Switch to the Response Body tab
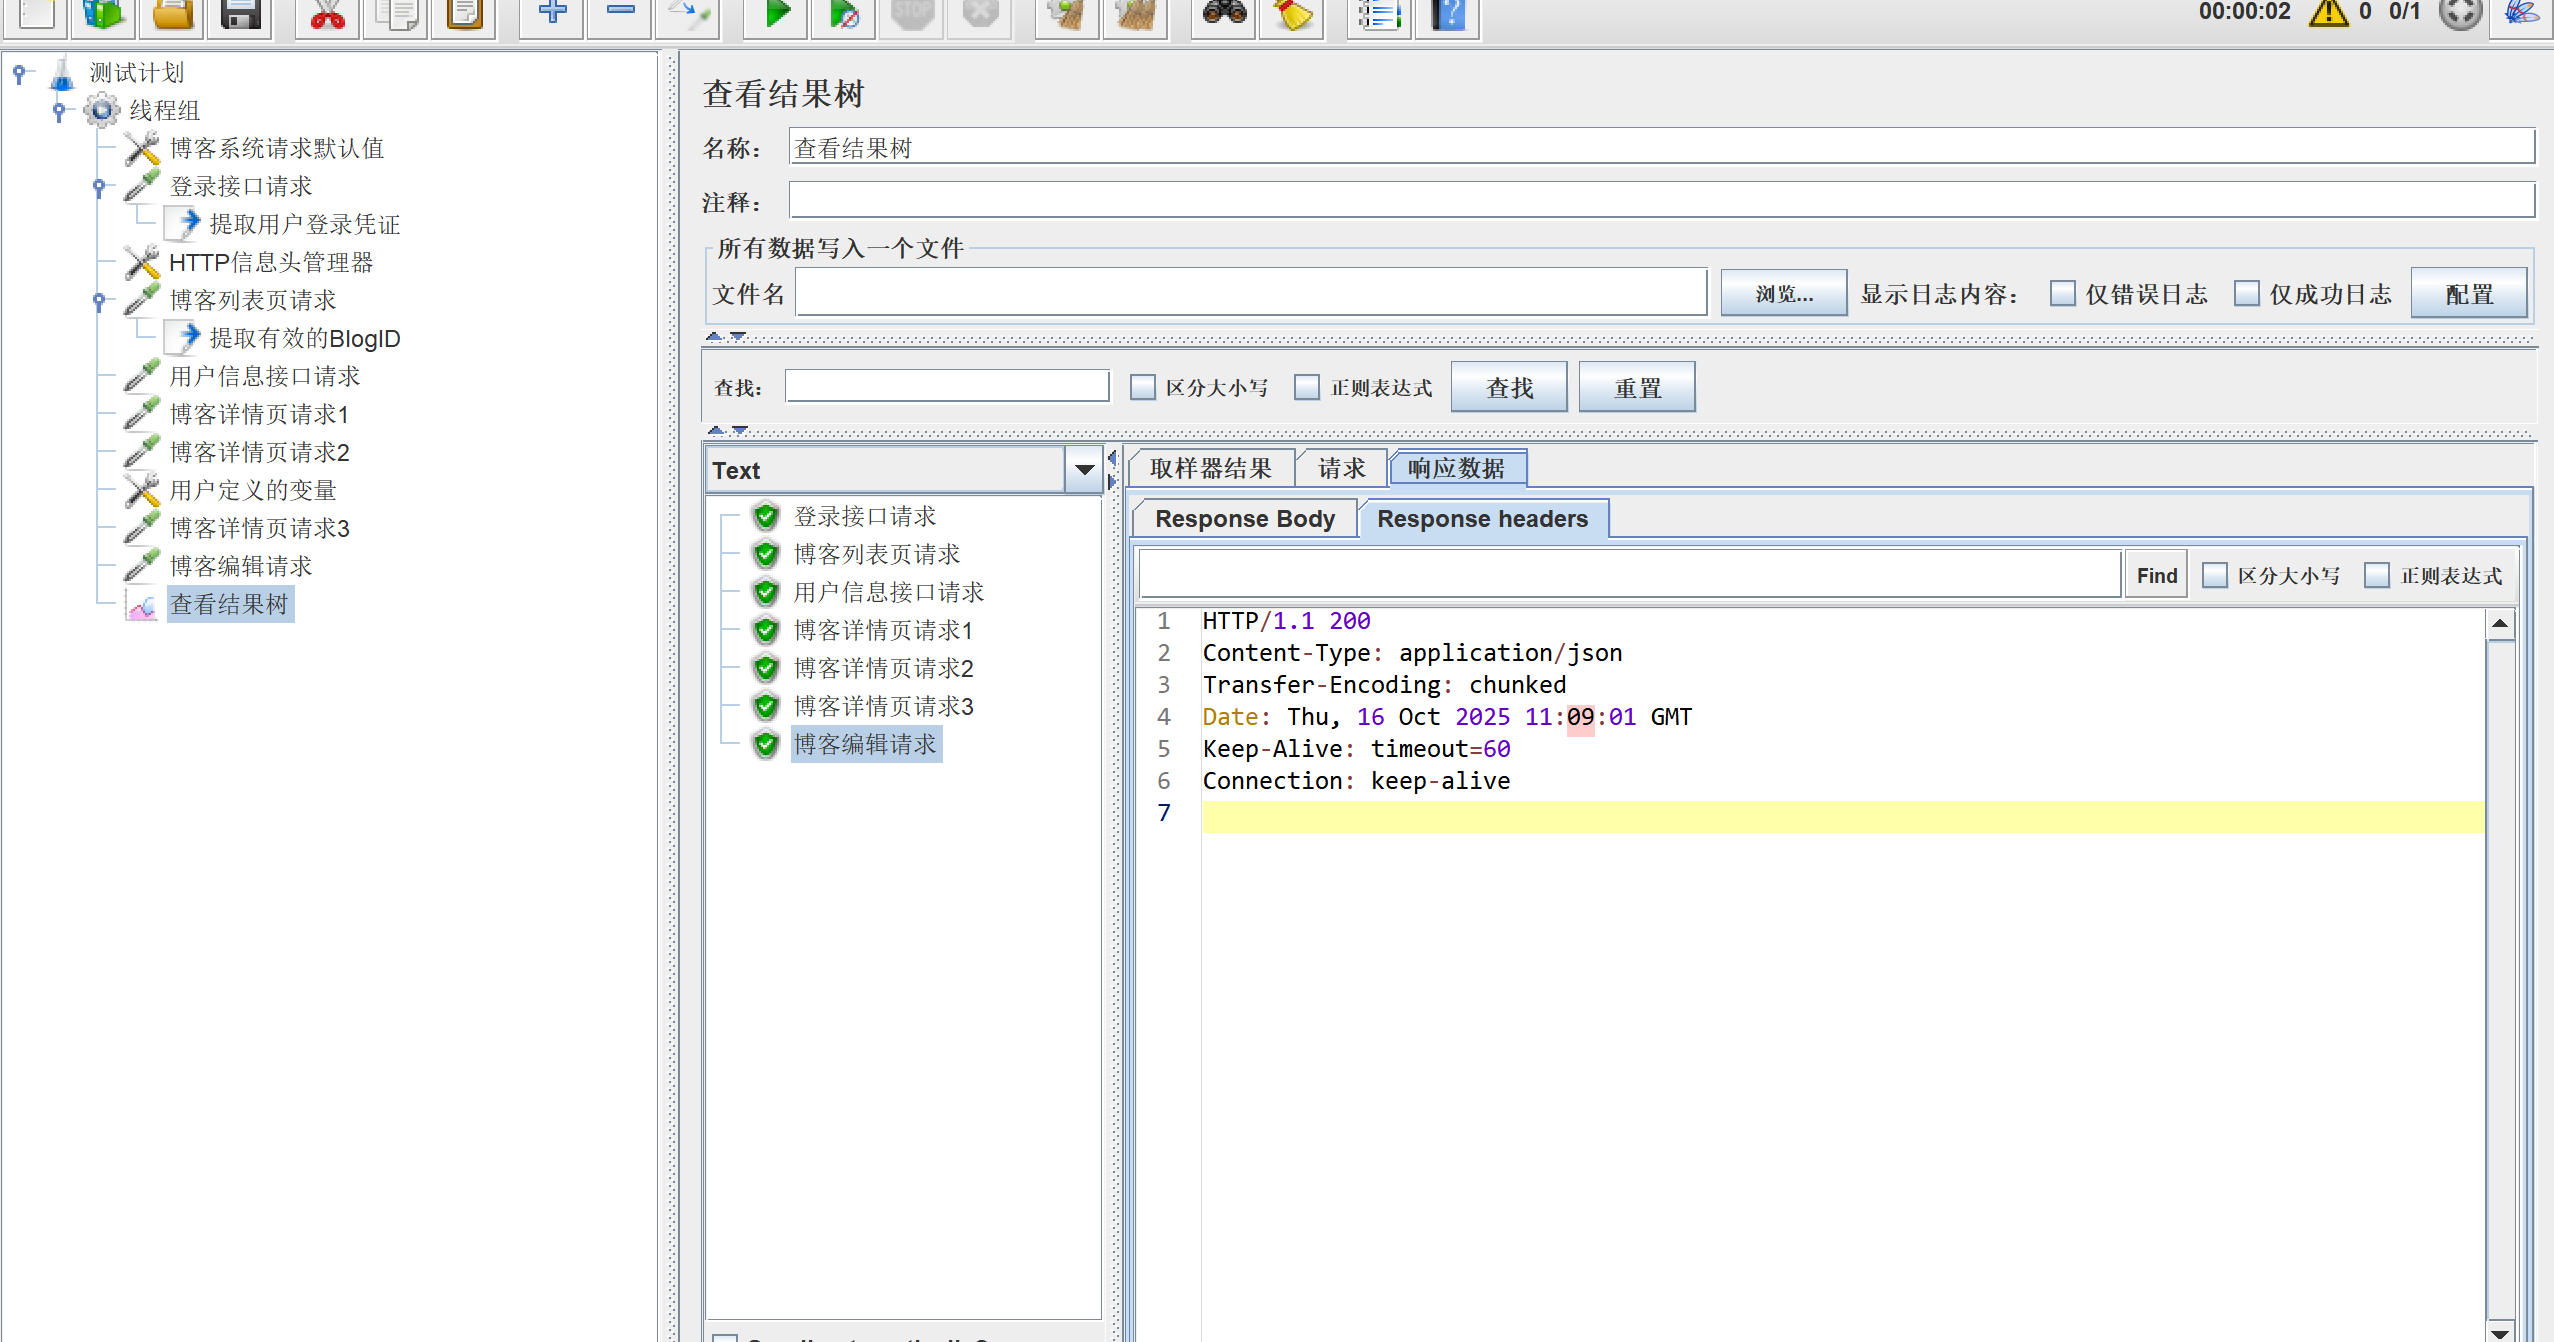This screenshot has height=1342, width=2554. [1244, 519]
